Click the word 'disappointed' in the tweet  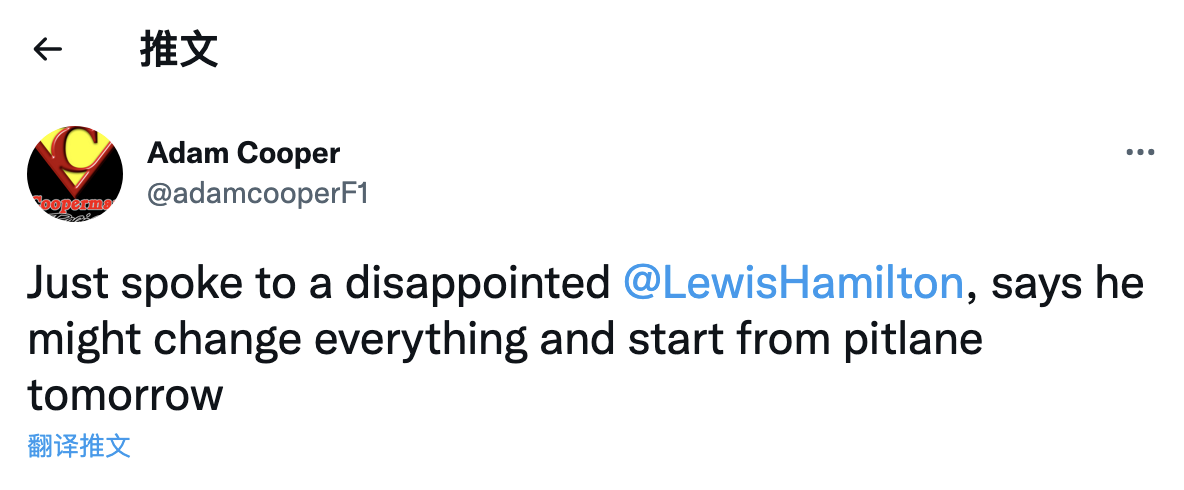[x=478, y=284]
